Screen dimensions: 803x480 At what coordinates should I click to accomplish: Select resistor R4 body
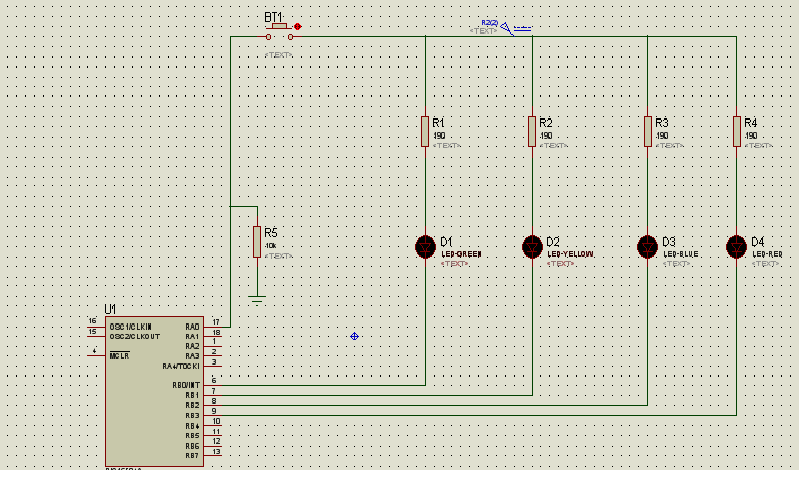pos(736,132)
